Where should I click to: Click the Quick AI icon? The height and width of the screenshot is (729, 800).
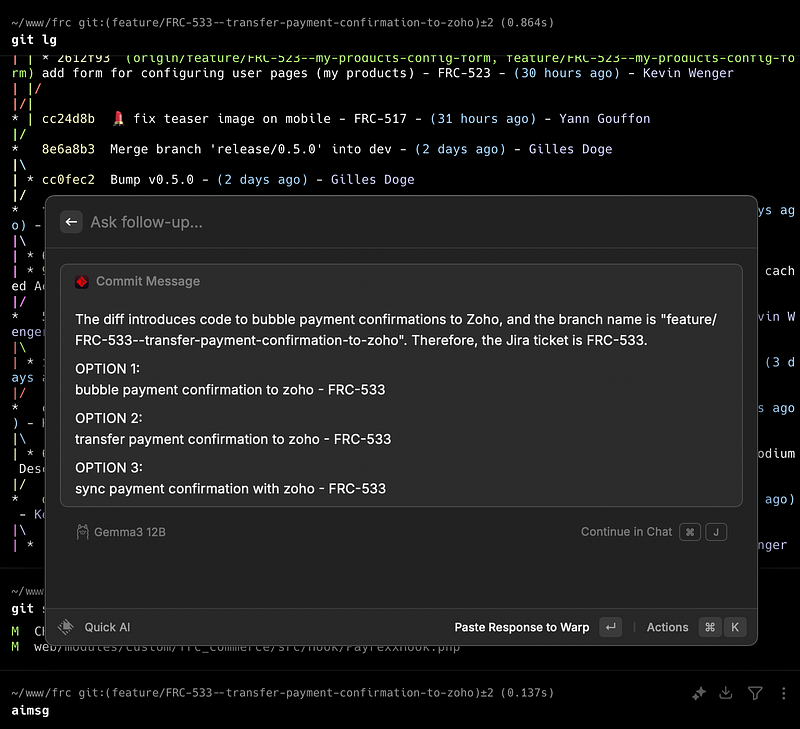[x=66, y=627]
